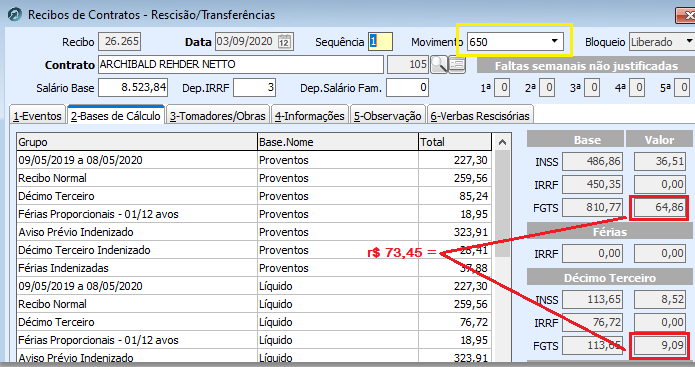Select the Aviso Prévio Indenizado Proventos row

254,232
